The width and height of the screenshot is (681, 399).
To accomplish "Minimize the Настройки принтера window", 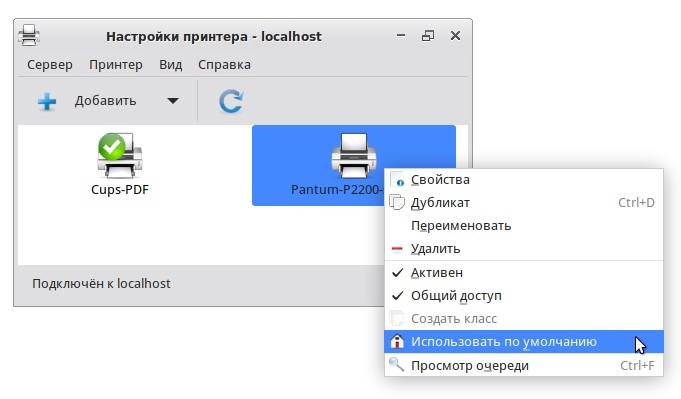I will (401, 36).
